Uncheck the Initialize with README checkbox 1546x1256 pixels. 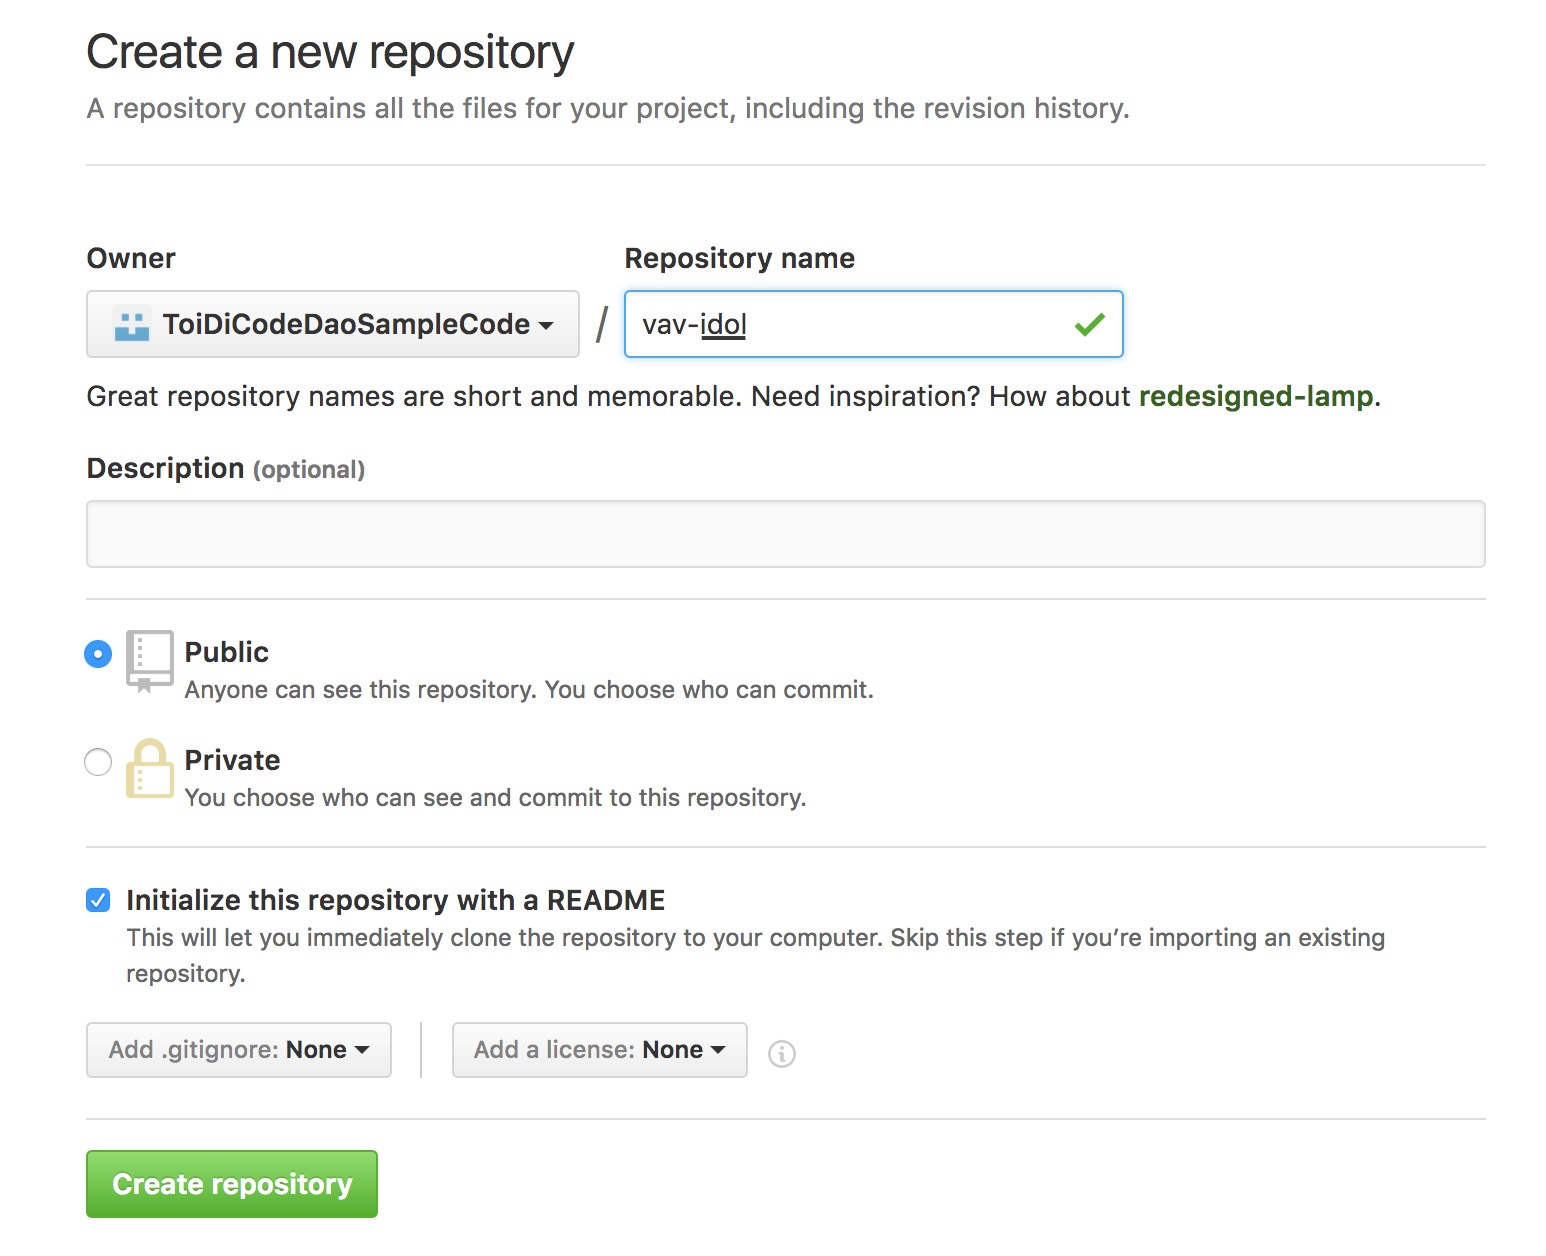click(98, 900)
